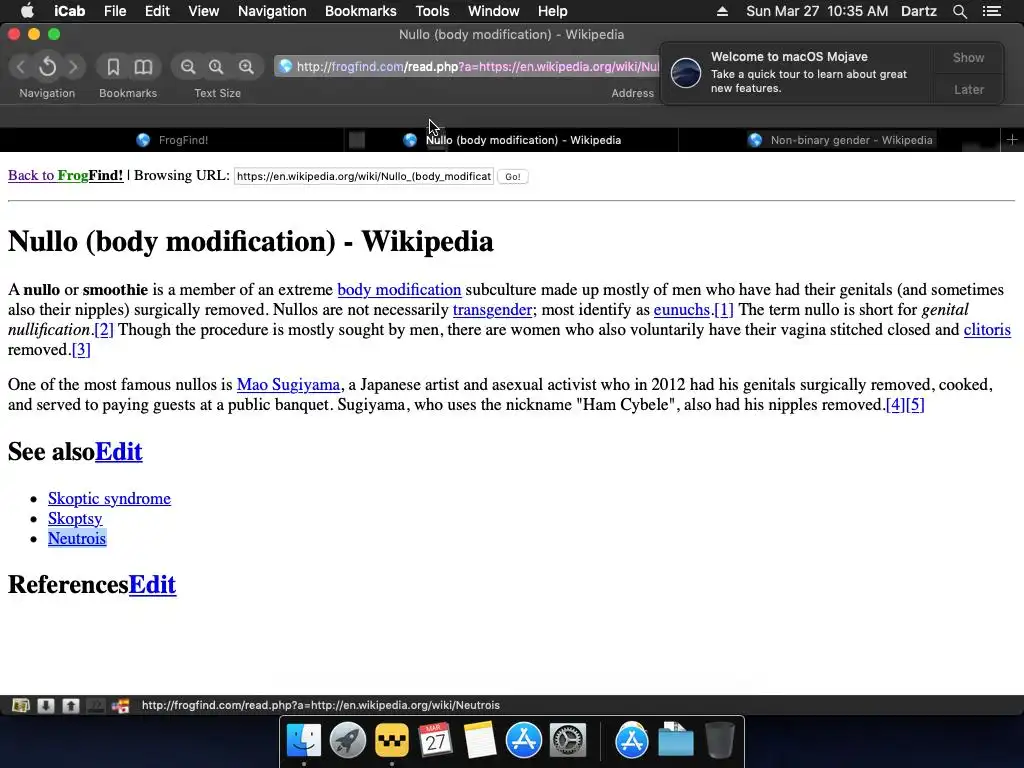This screenshot has height=768, width=1024.
Task: Click the date and time in menu bar
Action: click(x=816, y=11)
